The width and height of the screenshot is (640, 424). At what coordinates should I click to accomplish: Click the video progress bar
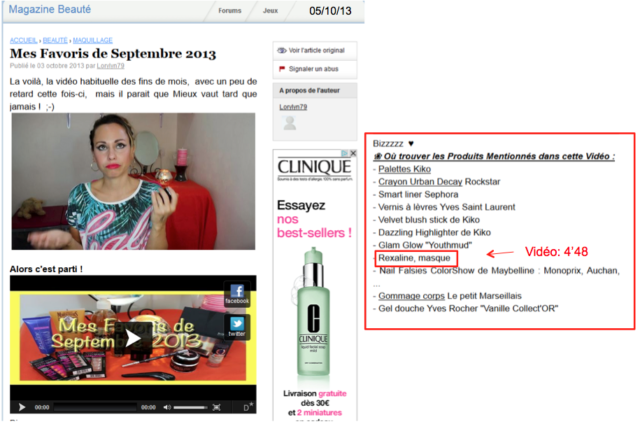(x=95, y=407)
